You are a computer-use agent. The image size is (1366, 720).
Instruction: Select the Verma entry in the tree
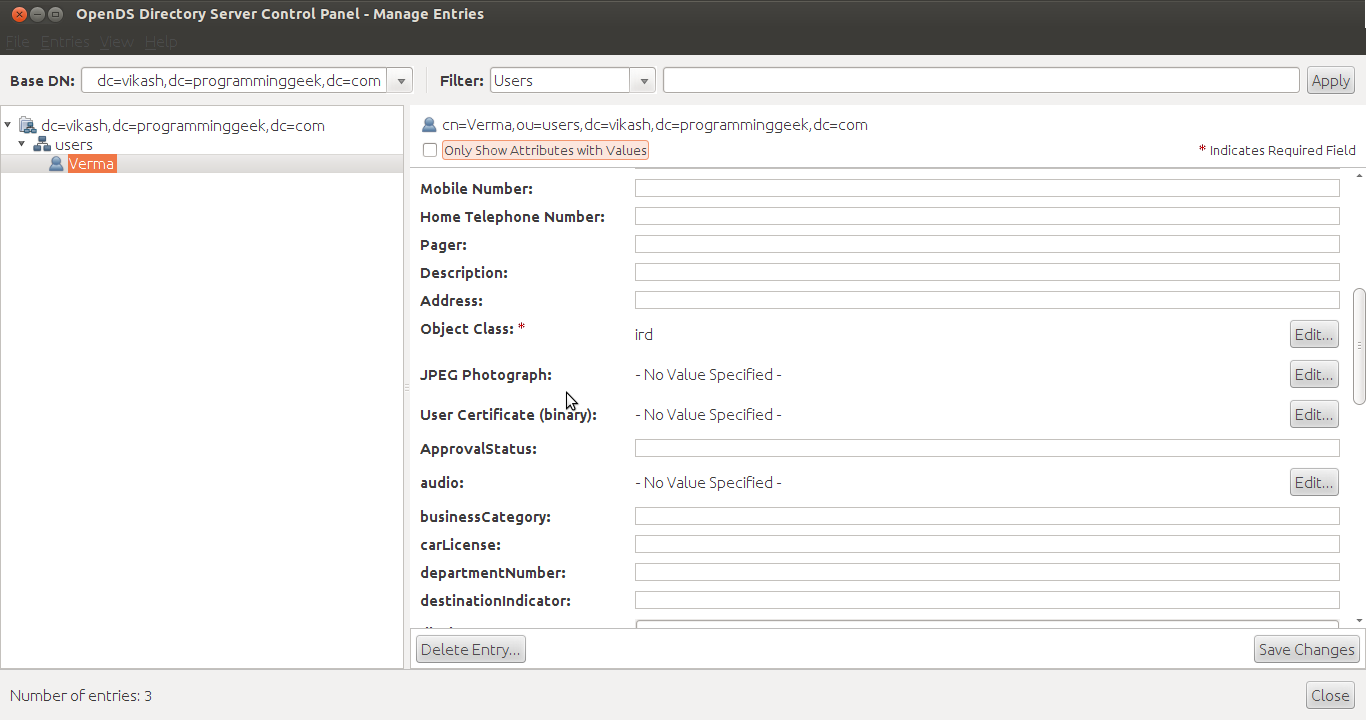(x=92, y=164)
